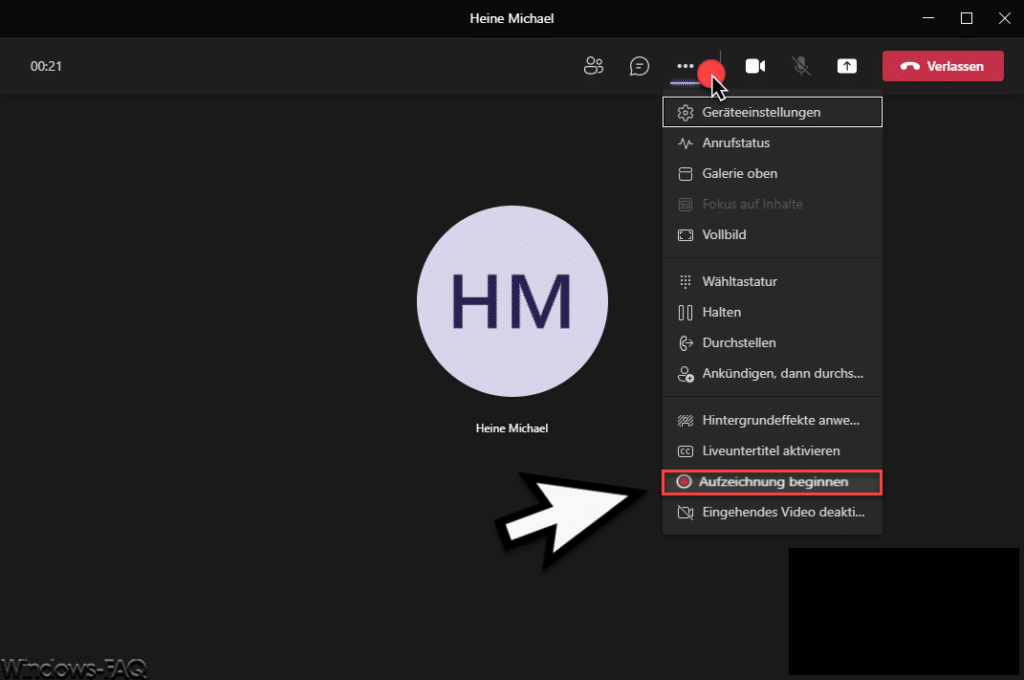Click the self-view video preview

coord(903,611)
